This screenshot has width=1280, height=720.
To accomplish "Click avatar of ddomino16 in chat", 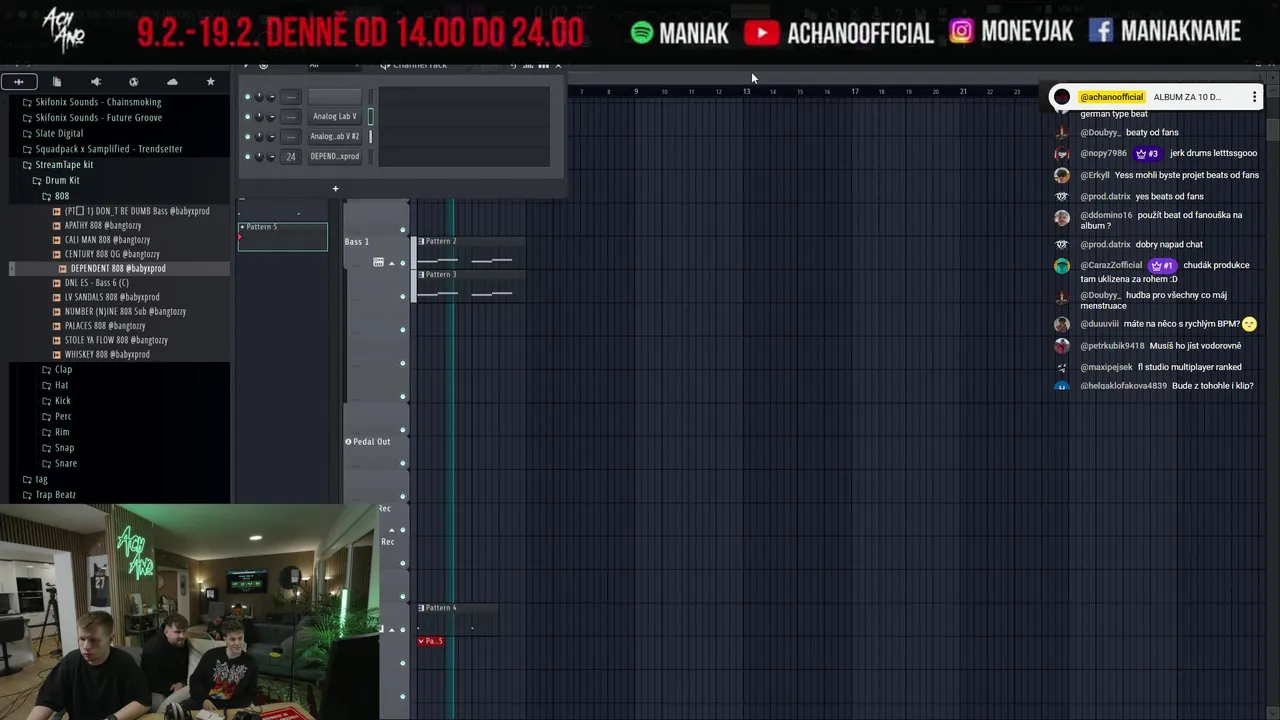I will (1062, 217).
